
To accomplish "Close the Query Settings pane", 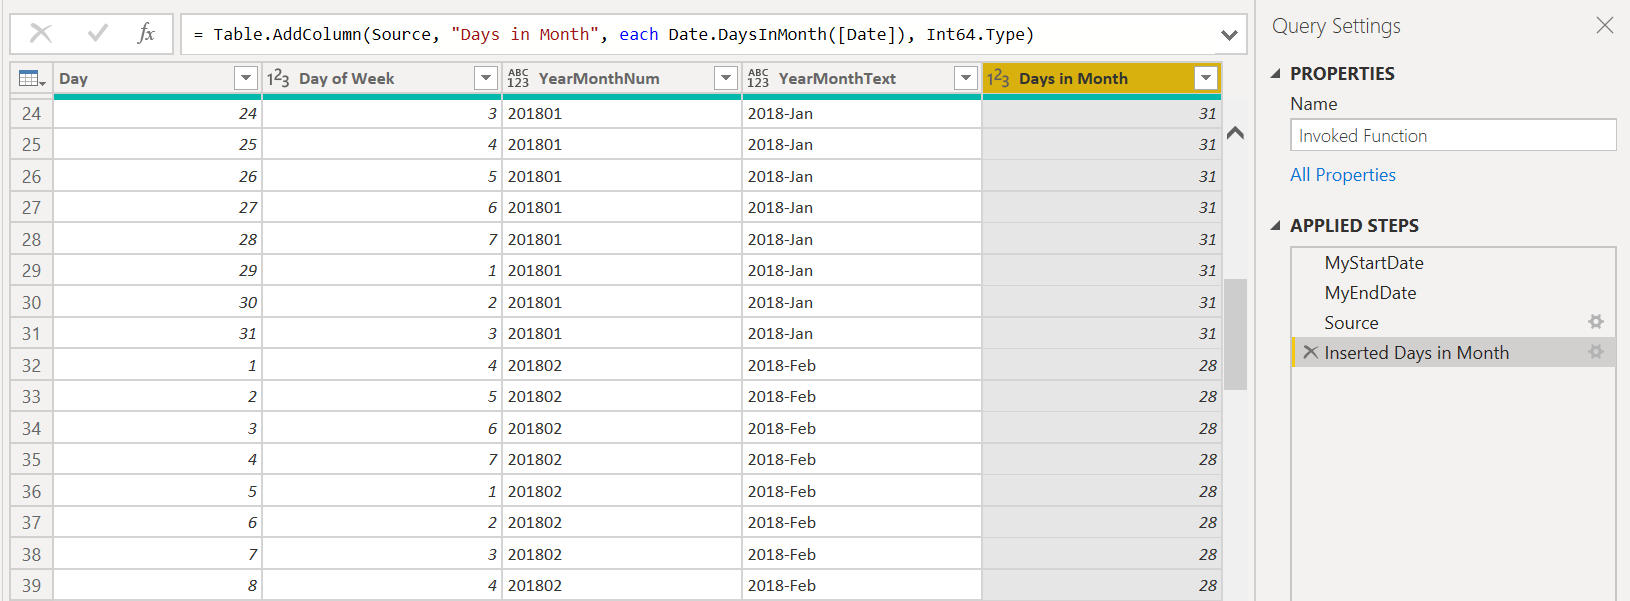I will coord(1604,26).
